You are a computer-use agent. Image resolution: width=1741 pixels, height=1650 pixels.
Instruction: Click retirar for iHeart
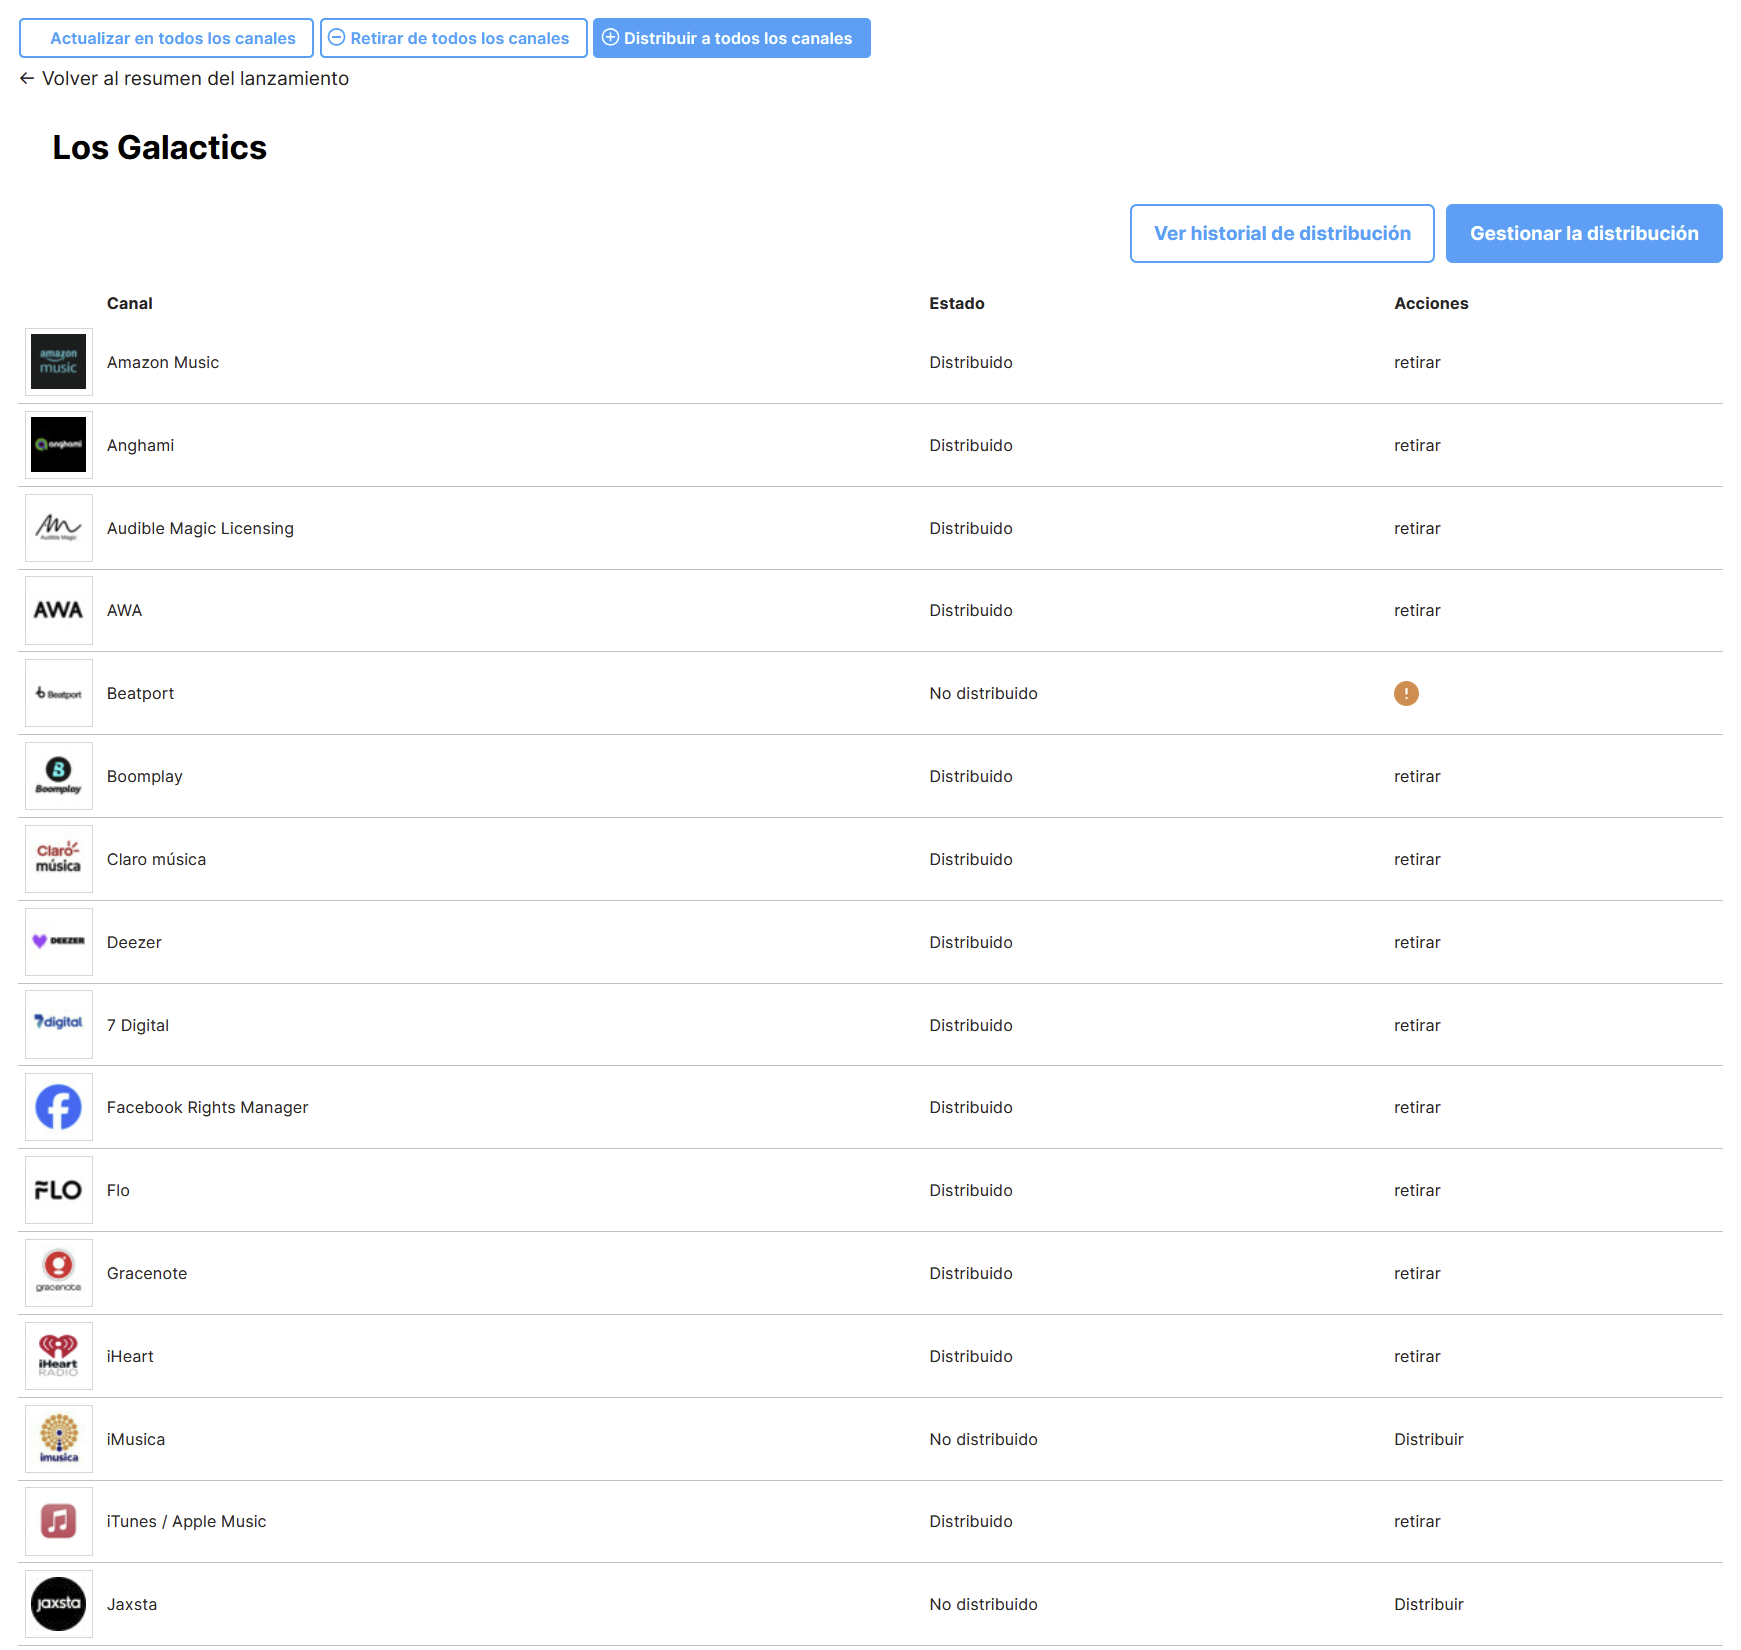[1417, 1356]
